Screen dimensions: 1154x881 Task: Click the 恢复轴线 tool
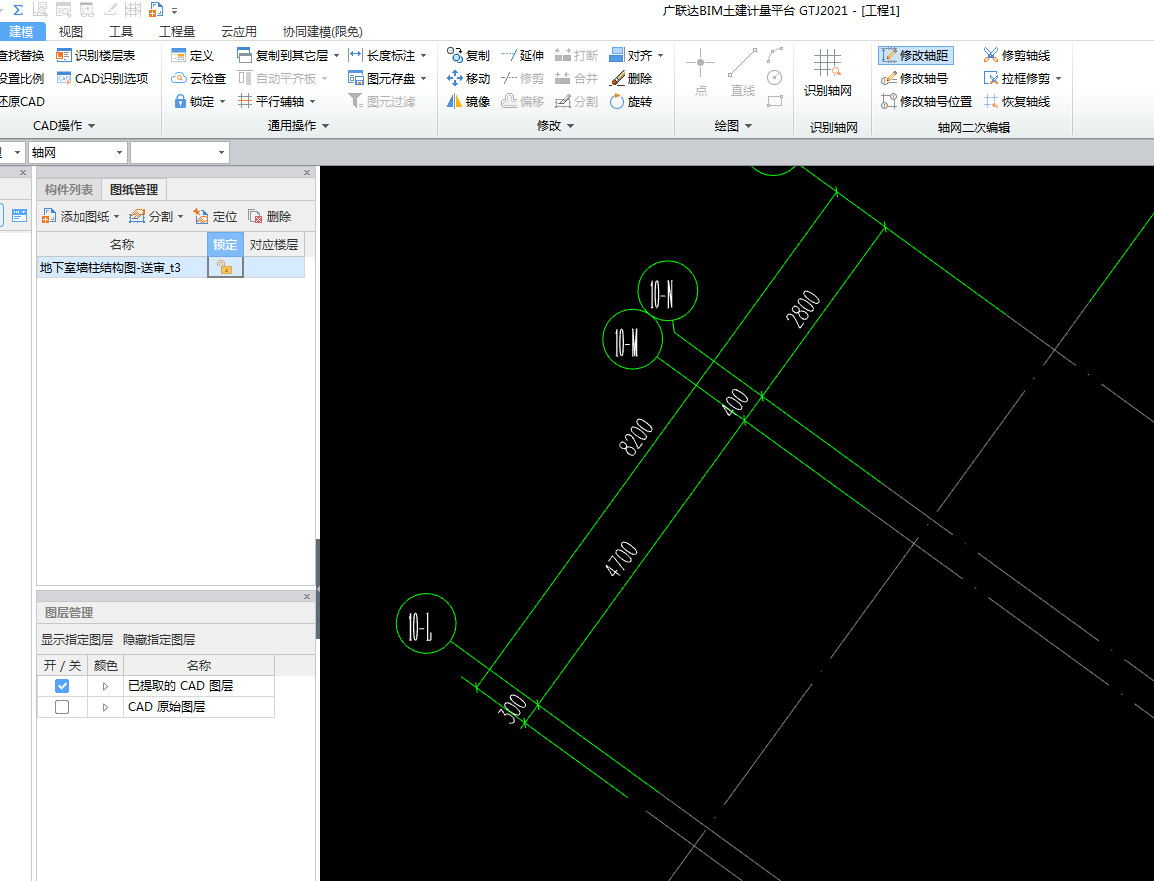1017,102
